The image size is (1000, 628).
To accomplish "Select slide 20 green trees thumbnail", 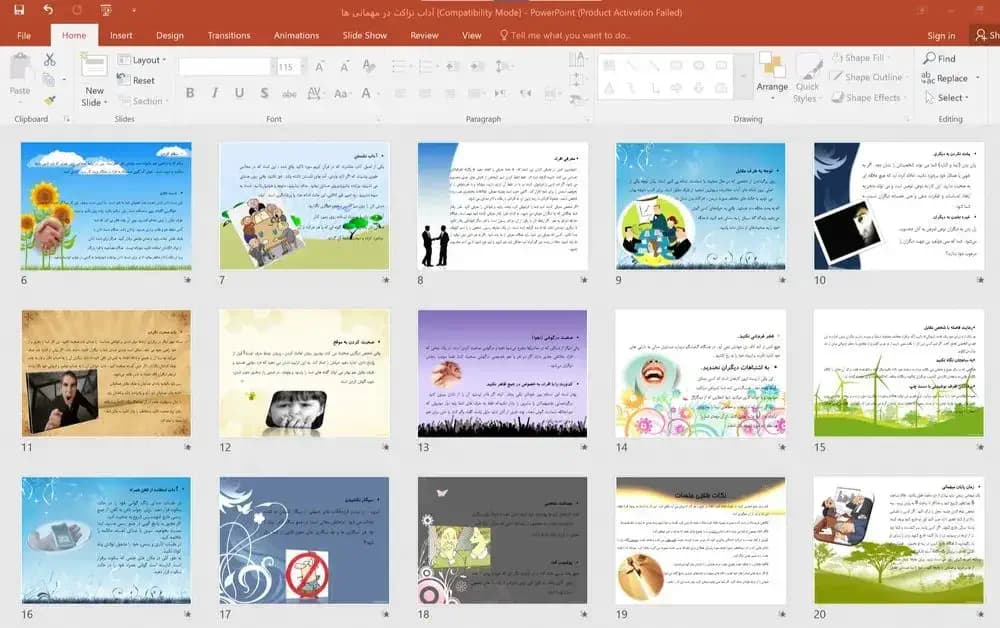I will coord(899,541).
